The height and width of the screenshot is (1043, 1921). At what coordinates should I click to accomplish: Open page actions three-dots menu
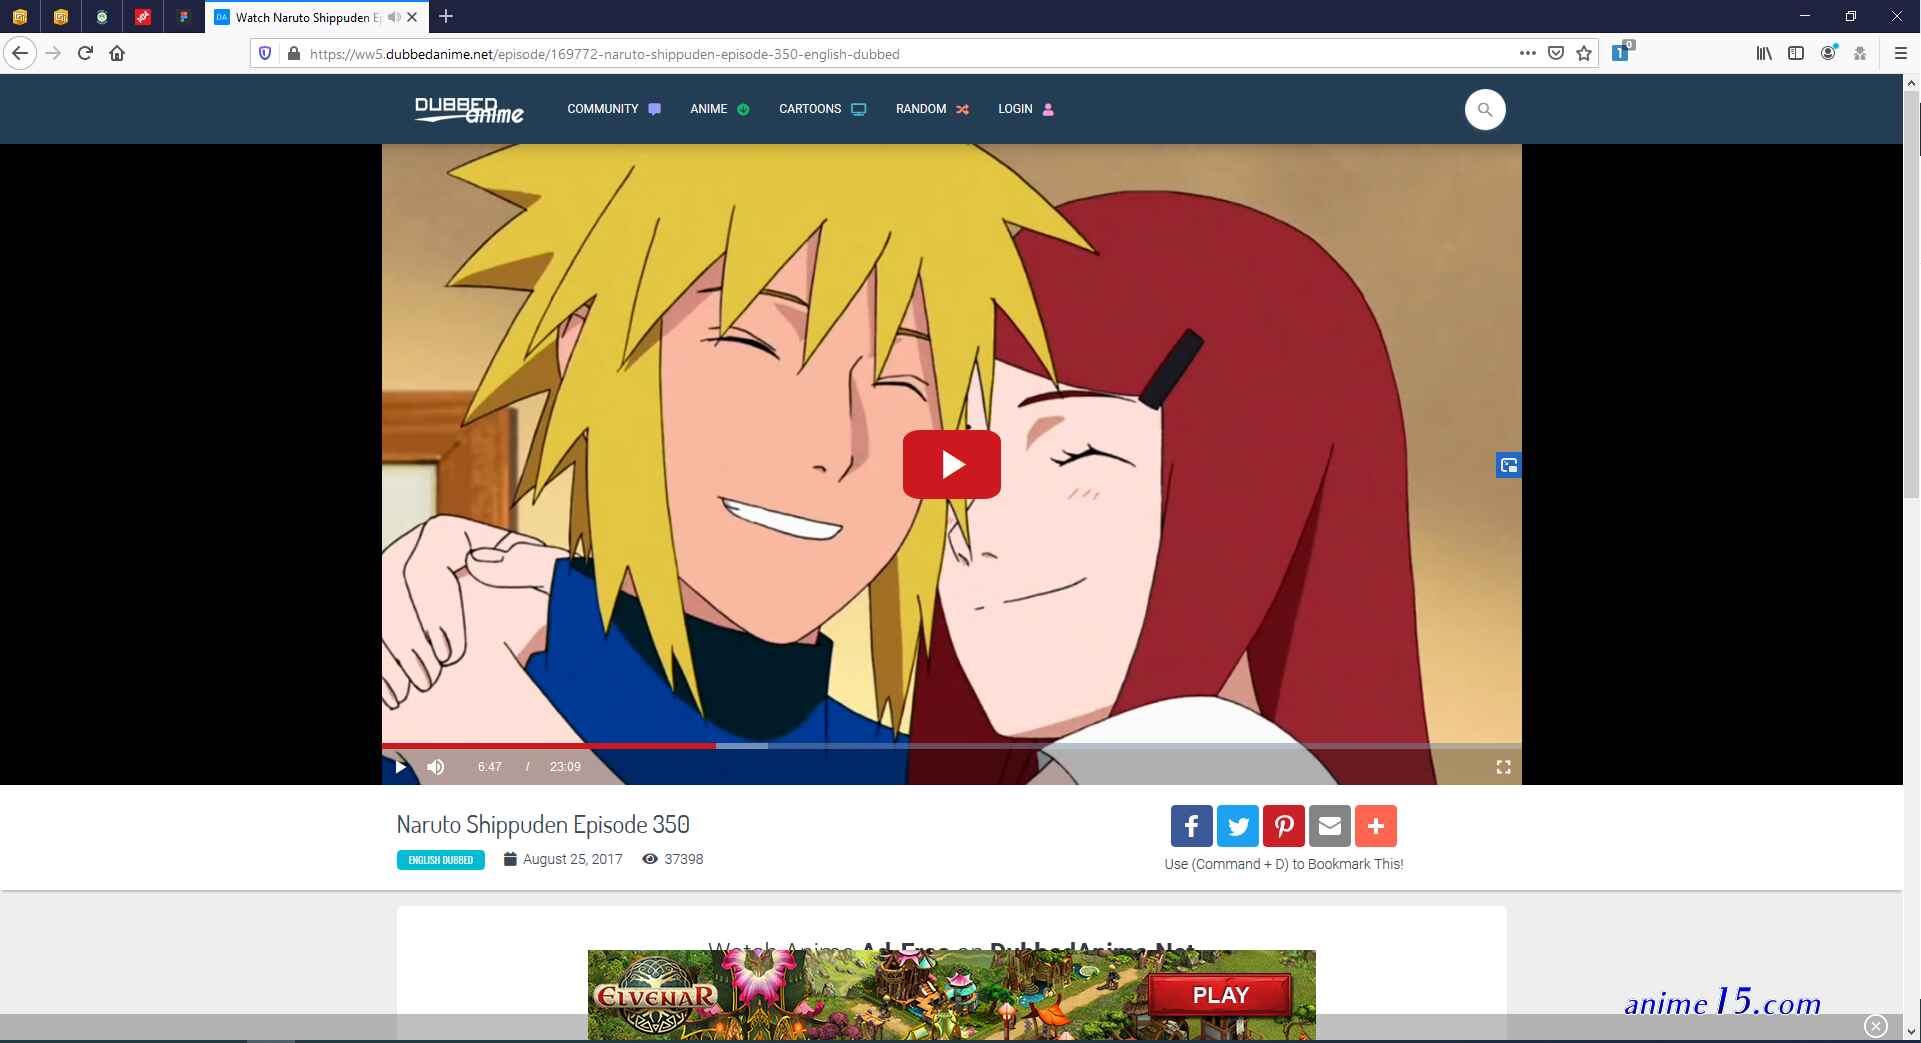pyautogui.click(x=1527, y=53)
